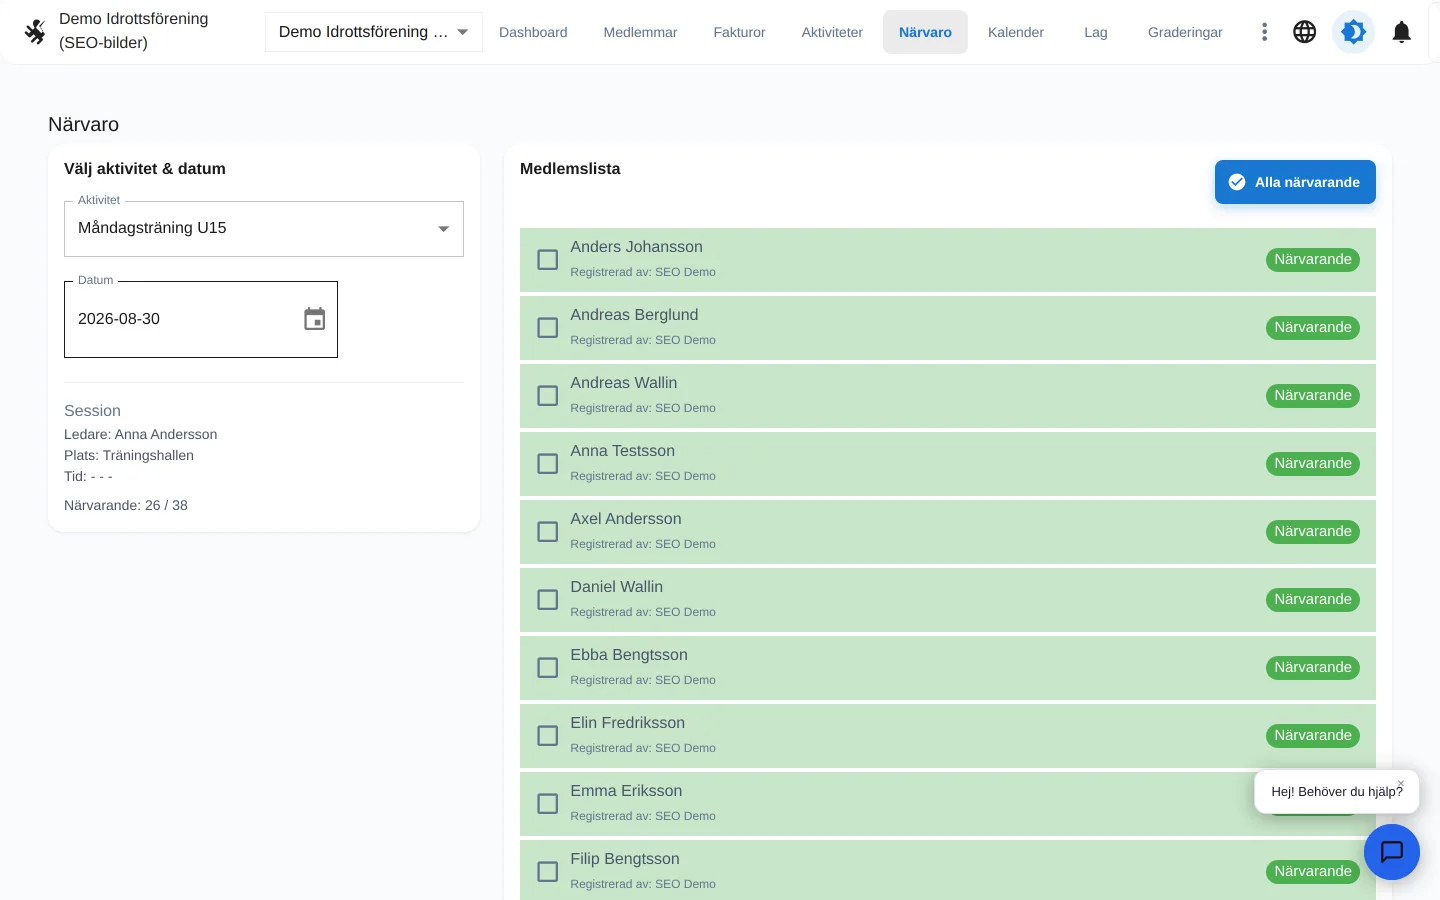Screen dimensions: 1440x900
Task: Click the club logo icon
Action: (x=35, y=32)
